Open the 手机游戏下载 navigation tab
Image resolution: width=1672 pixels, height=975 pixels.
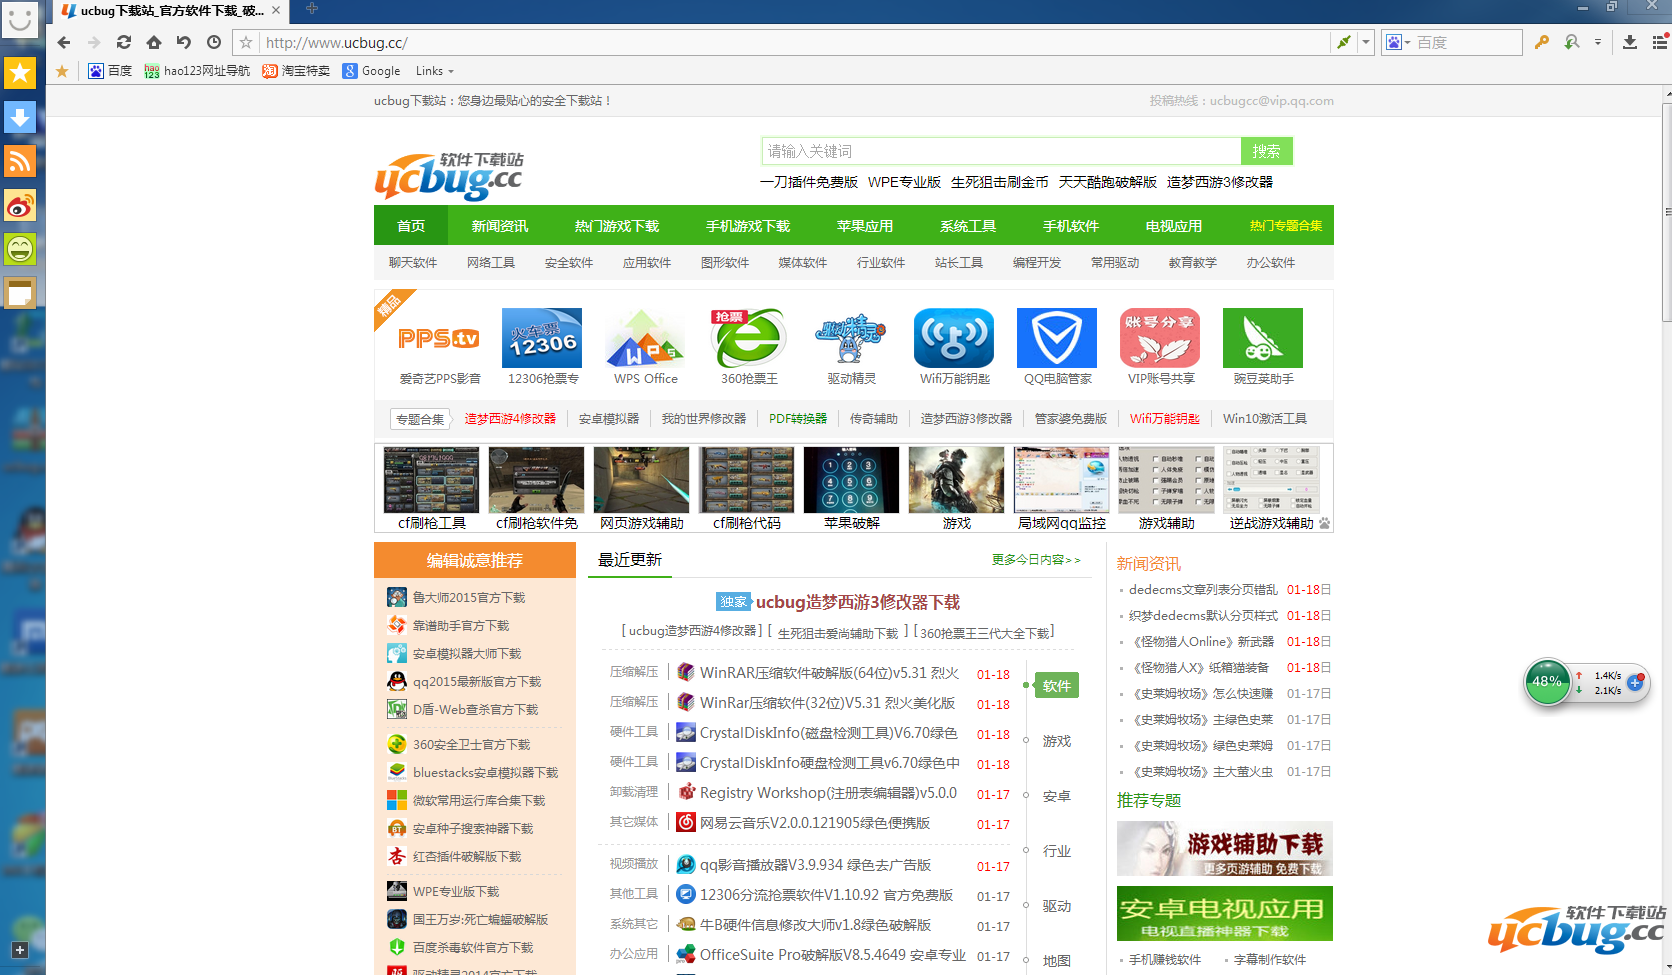747,226
